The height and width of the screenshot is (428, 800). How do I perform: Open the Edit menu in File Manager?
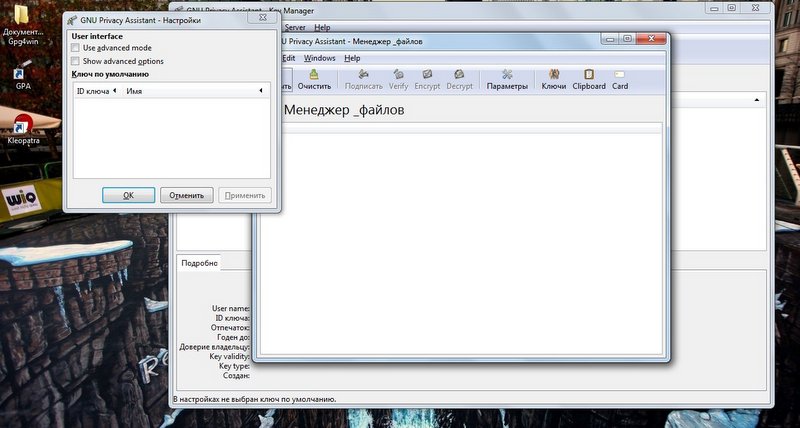(289, 58)
